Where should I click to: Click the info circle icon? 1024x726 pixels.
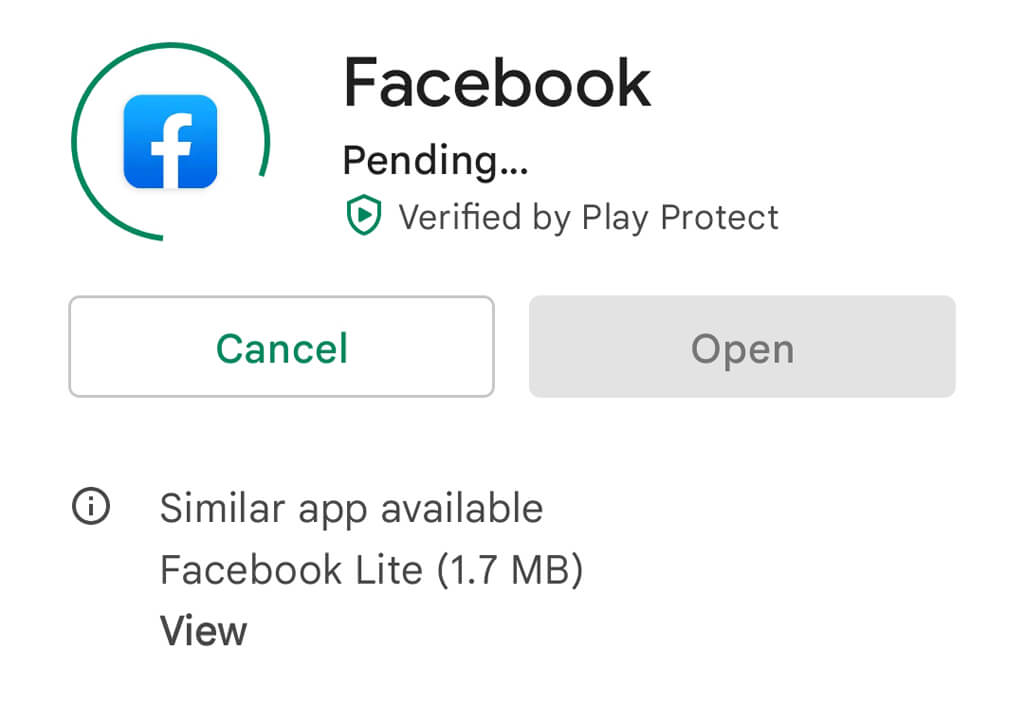[90, 508]
